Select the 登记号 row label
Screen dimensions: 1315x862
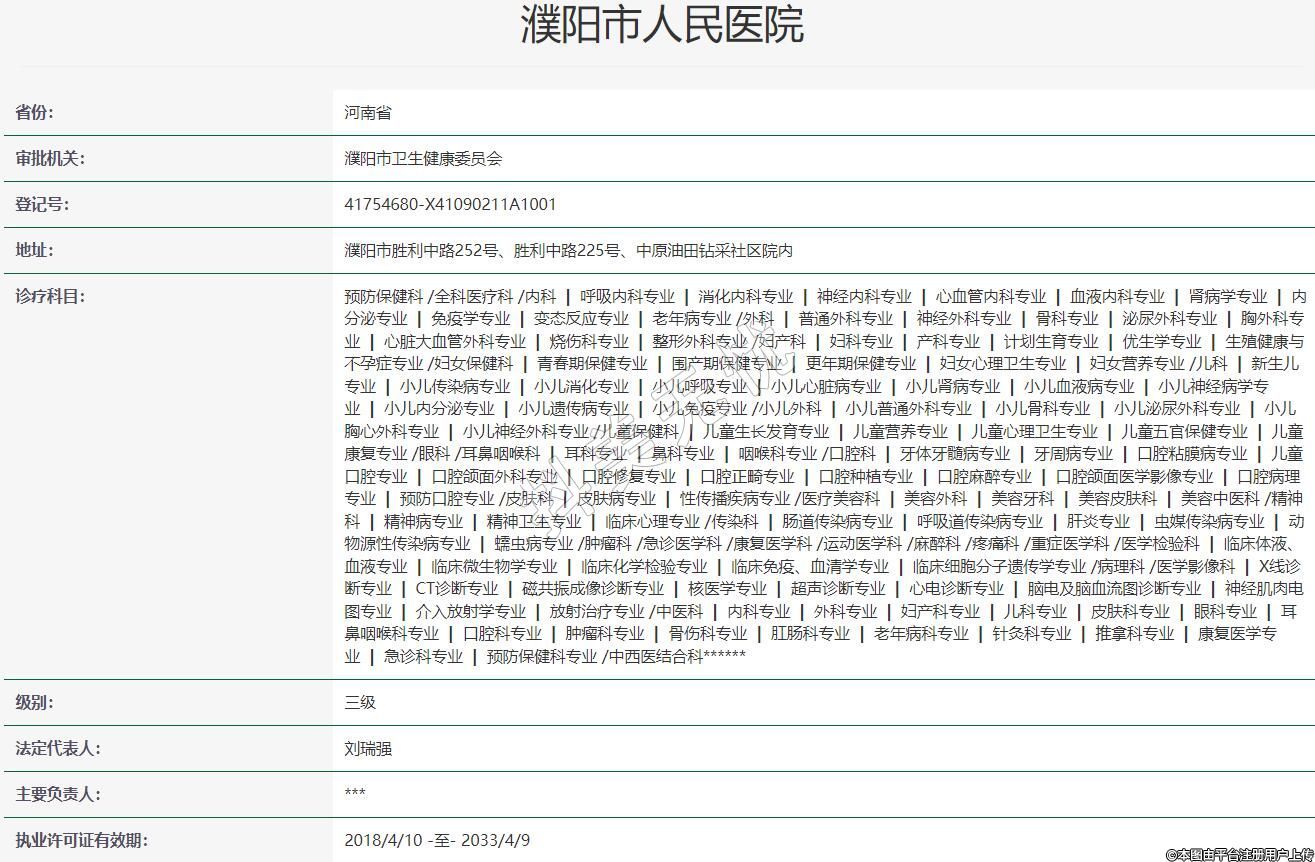tap(42, 204)
